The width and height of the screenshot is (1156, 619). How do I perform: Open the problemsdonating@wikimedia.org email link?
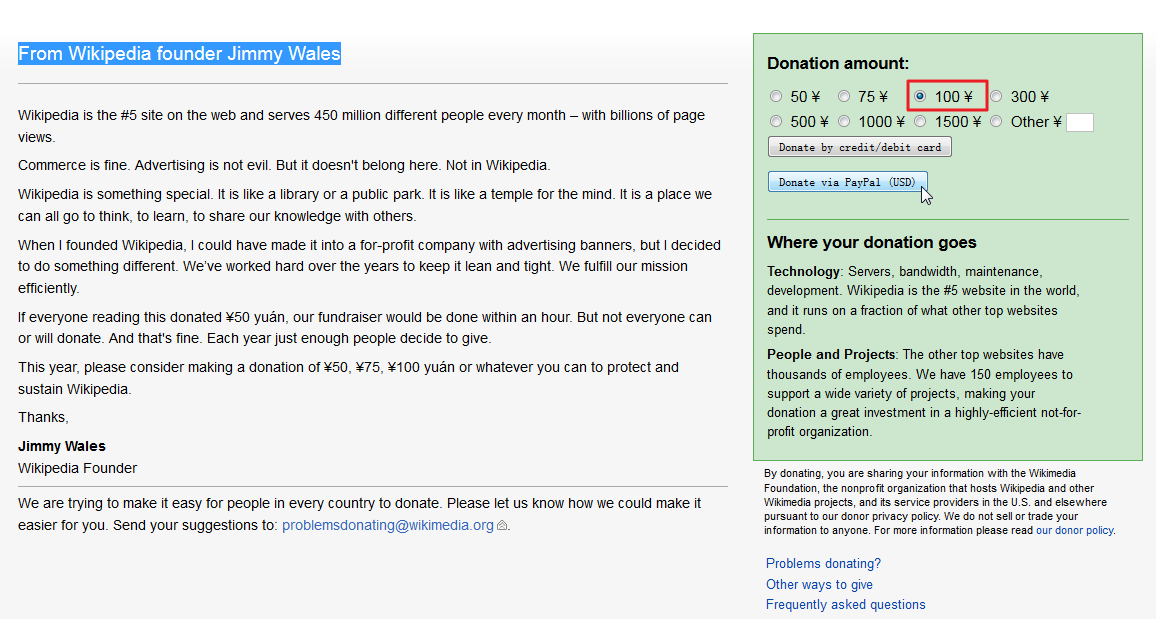(388, 525)
